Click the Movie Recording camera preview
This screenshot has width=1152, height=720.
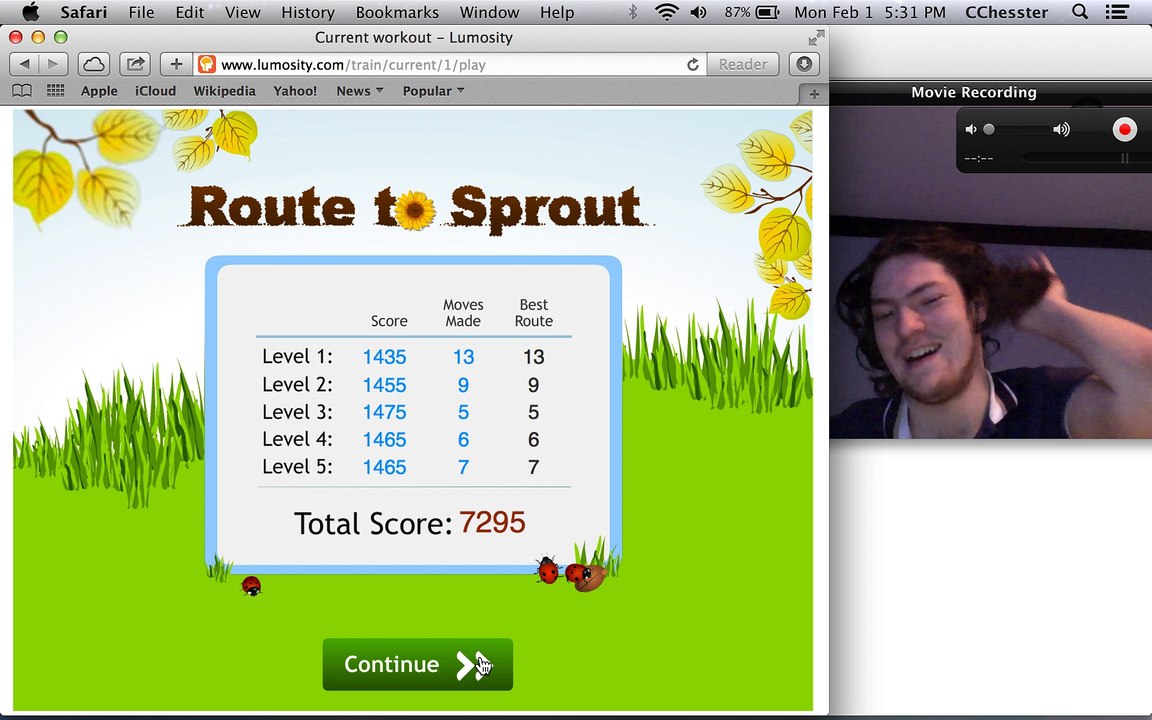pos(990,273)
